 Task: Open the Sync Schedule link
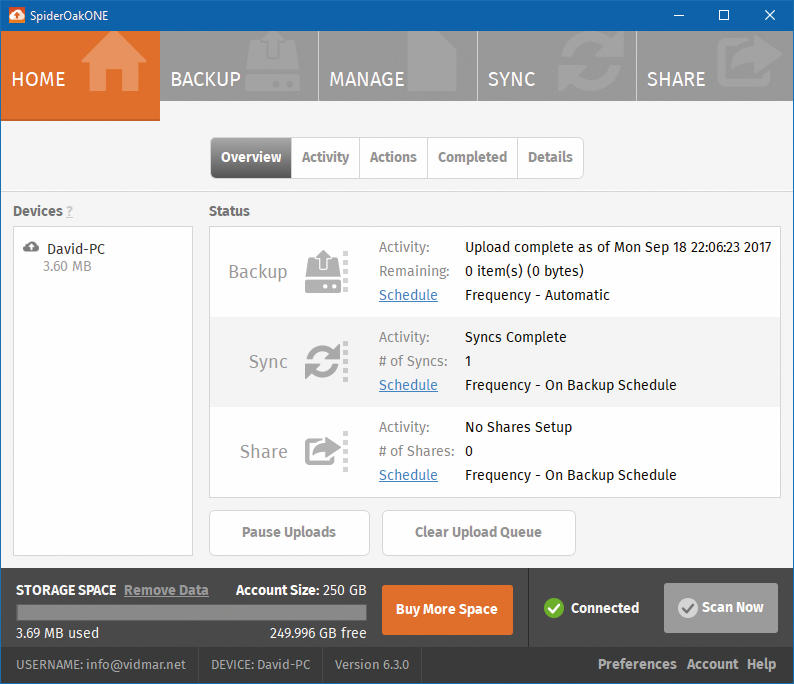tap(408, 385)
